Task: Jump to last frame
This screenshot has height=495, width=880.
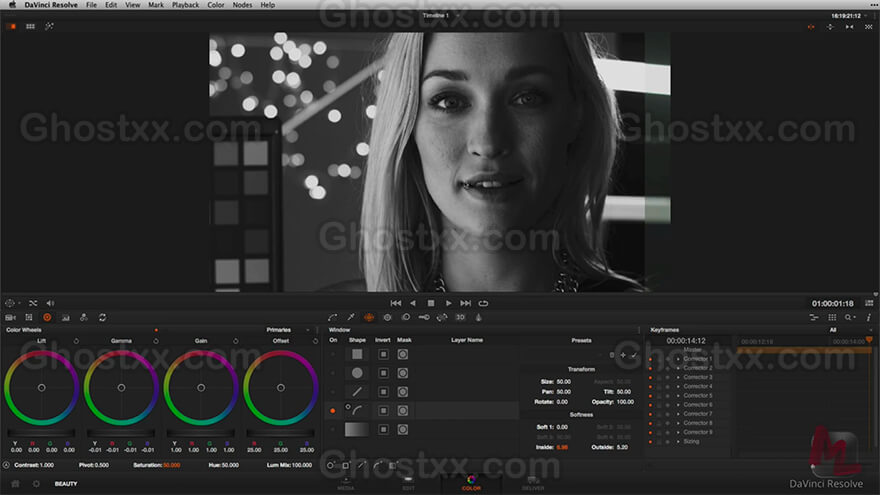Action: (466, 303)
